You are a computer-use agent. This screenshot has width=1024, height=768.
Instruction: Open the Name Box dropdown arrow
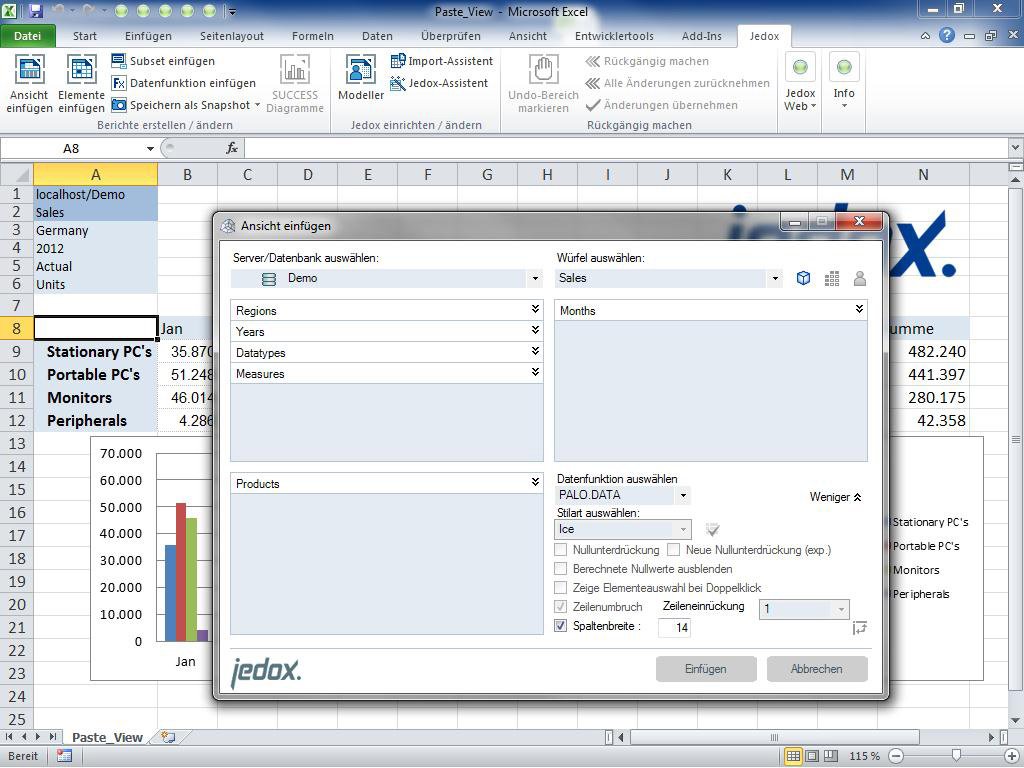click(x=150, y=148)
